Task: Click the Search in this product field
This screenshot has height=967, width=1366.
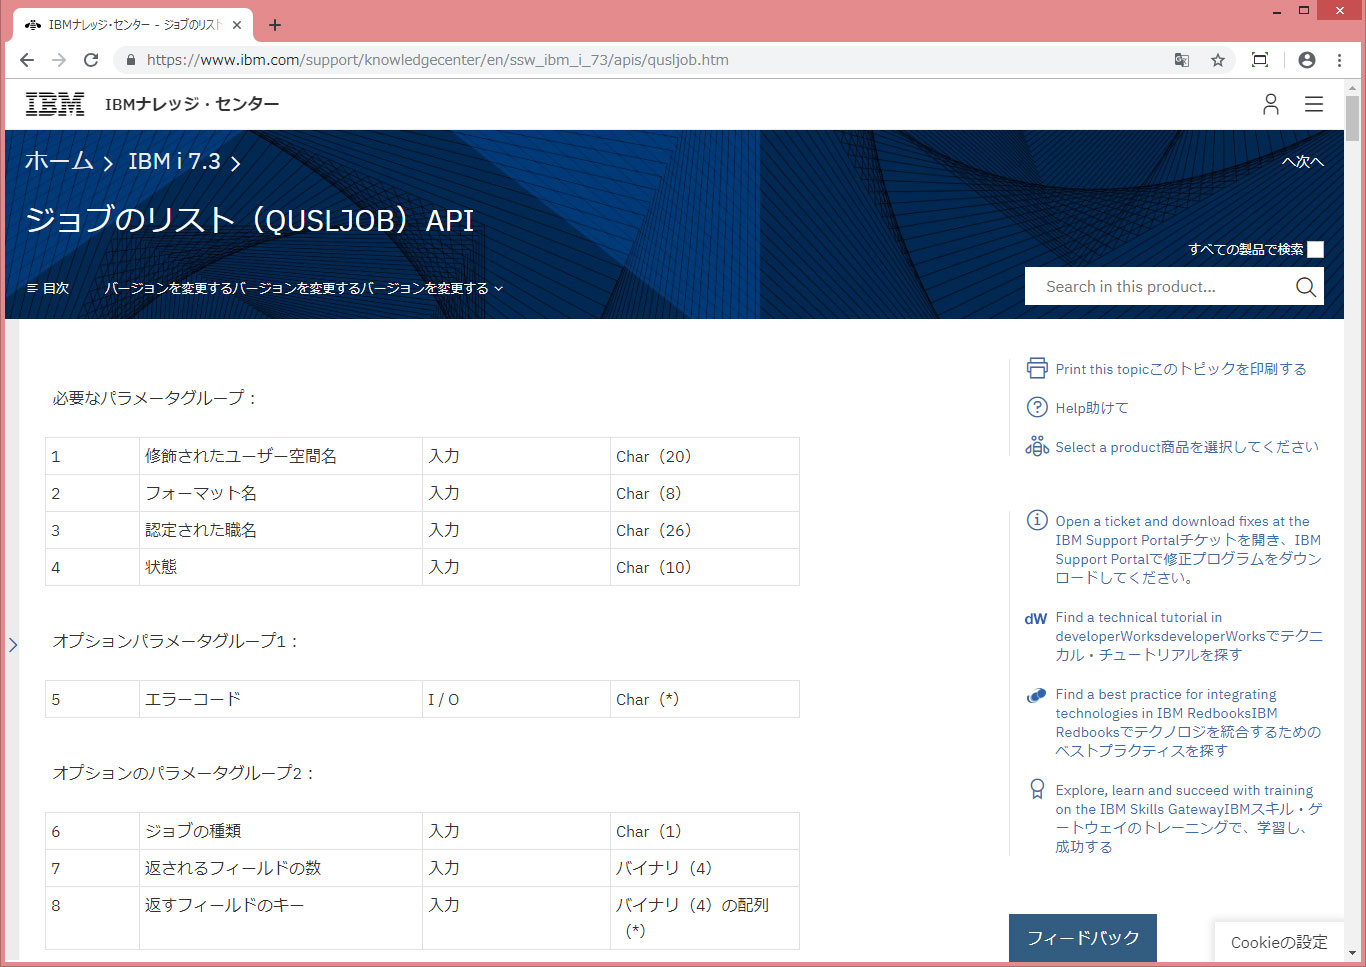Action: pyautogui.click(x=1160, y=287)
